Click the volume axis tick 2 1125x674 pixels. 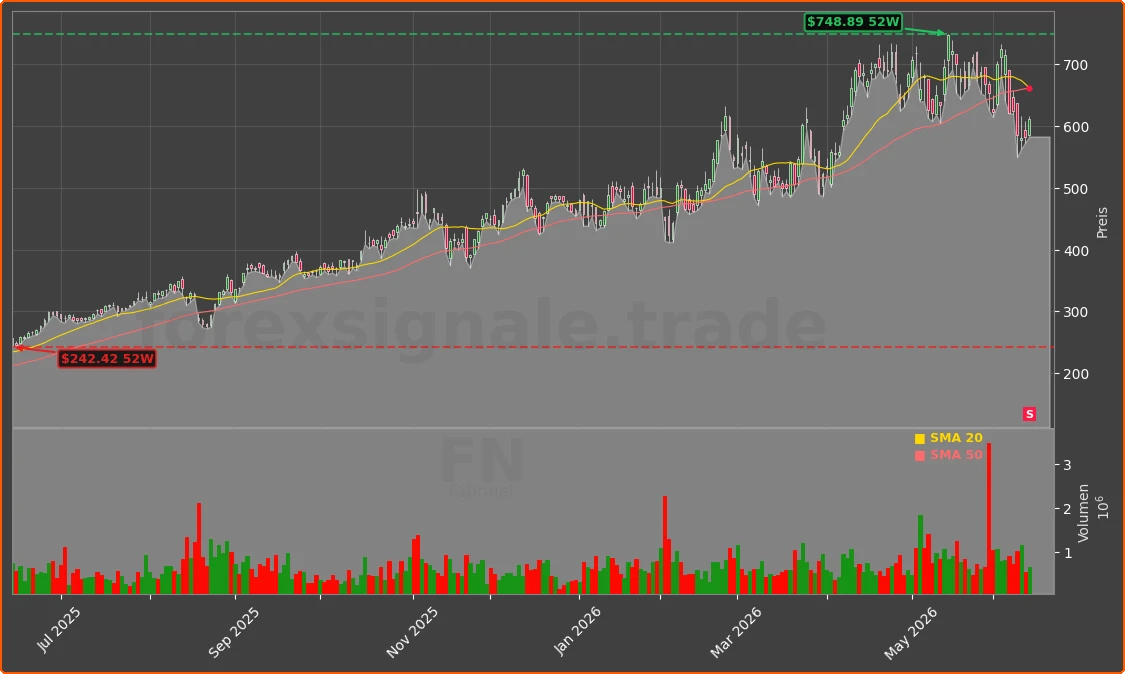[x=1067, y=510]
